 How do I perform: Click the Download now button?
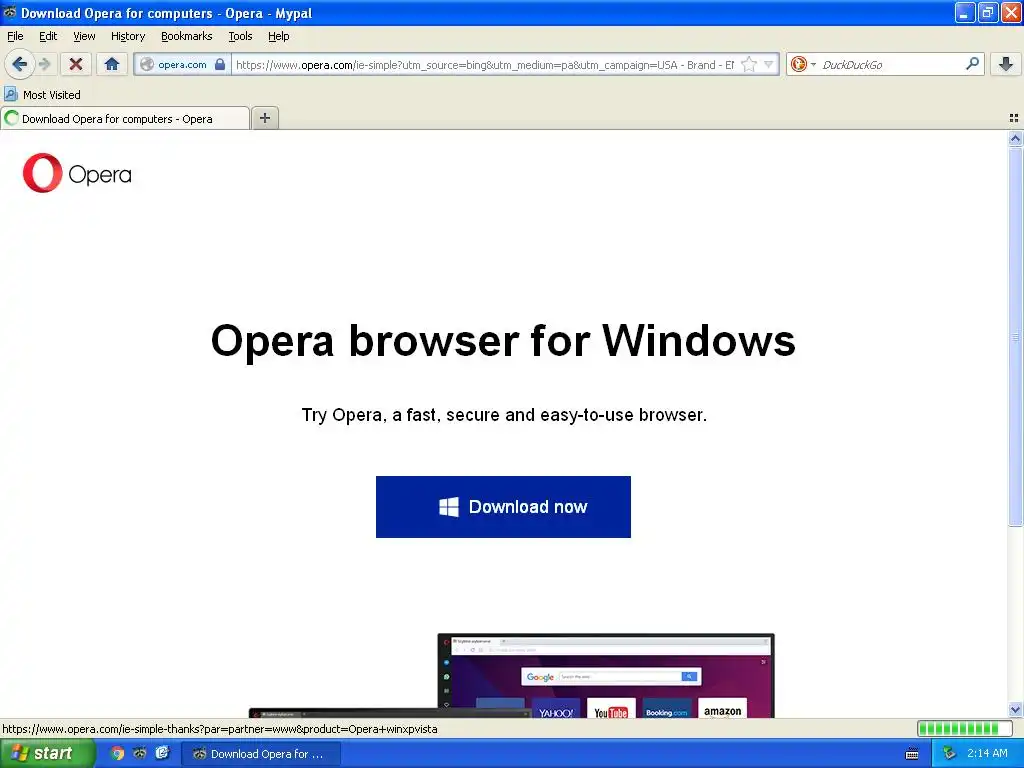(x=503, y=507)
